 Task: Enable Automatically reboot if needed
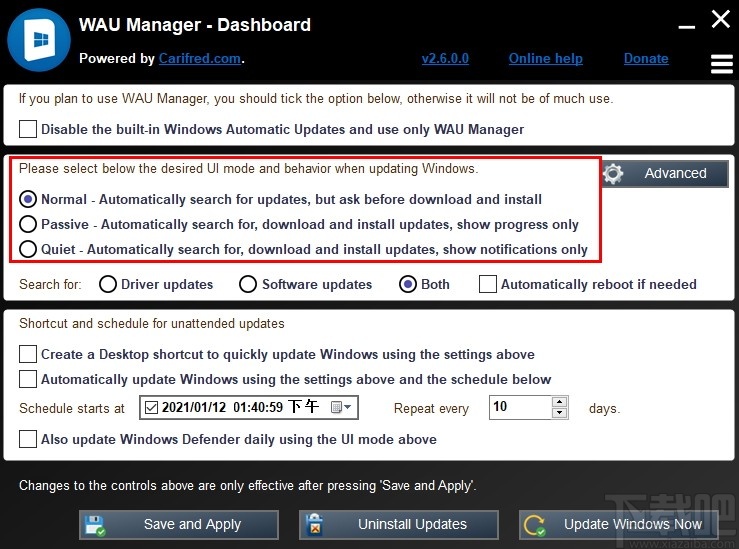click(488, 284)
